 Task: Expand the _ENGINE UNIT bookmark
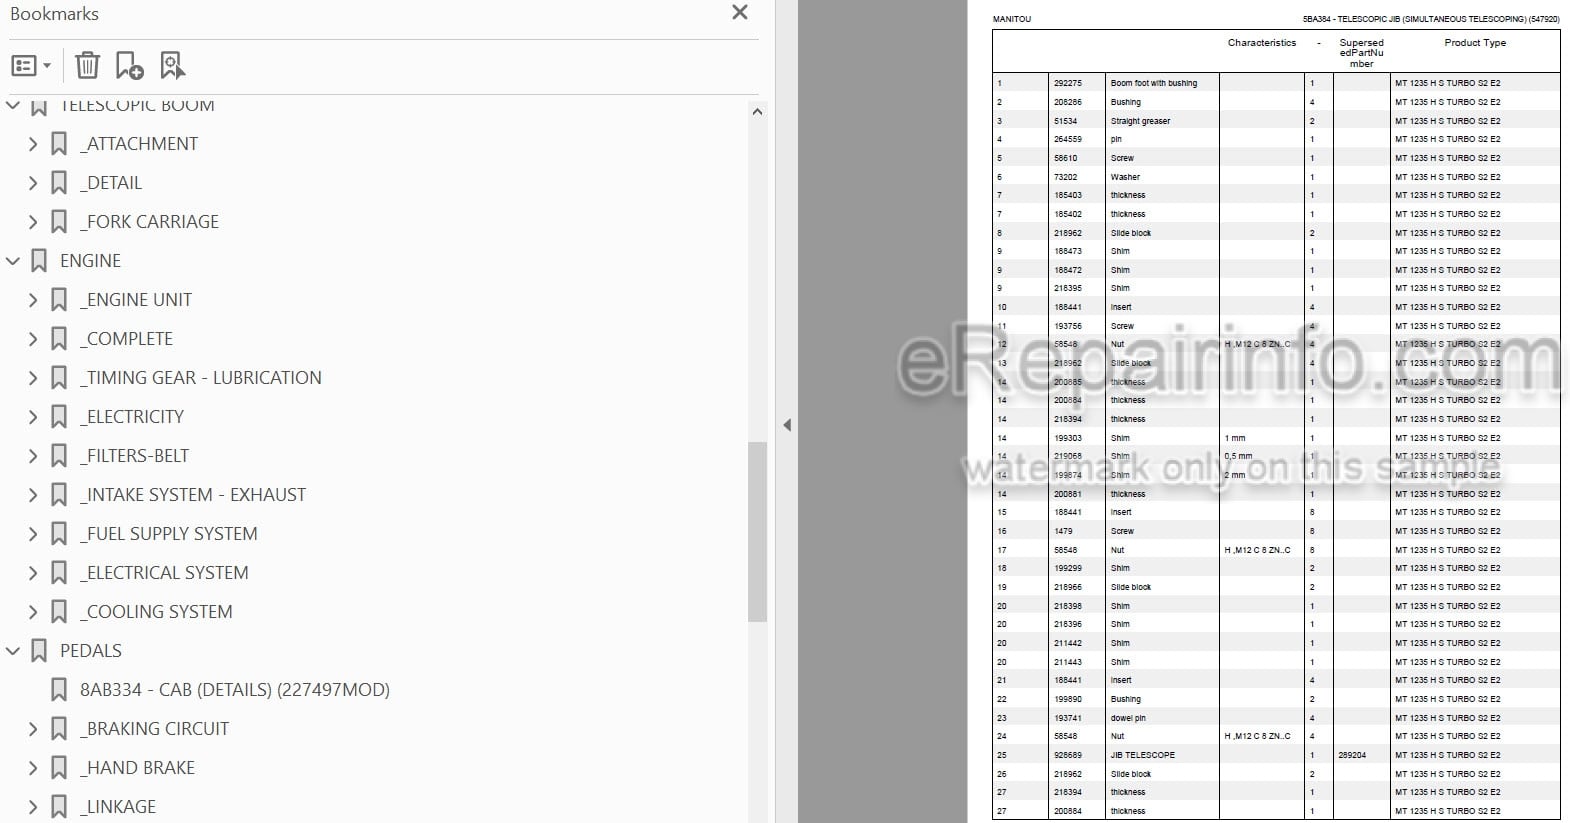pyautogui.click(x=33, y=300)
